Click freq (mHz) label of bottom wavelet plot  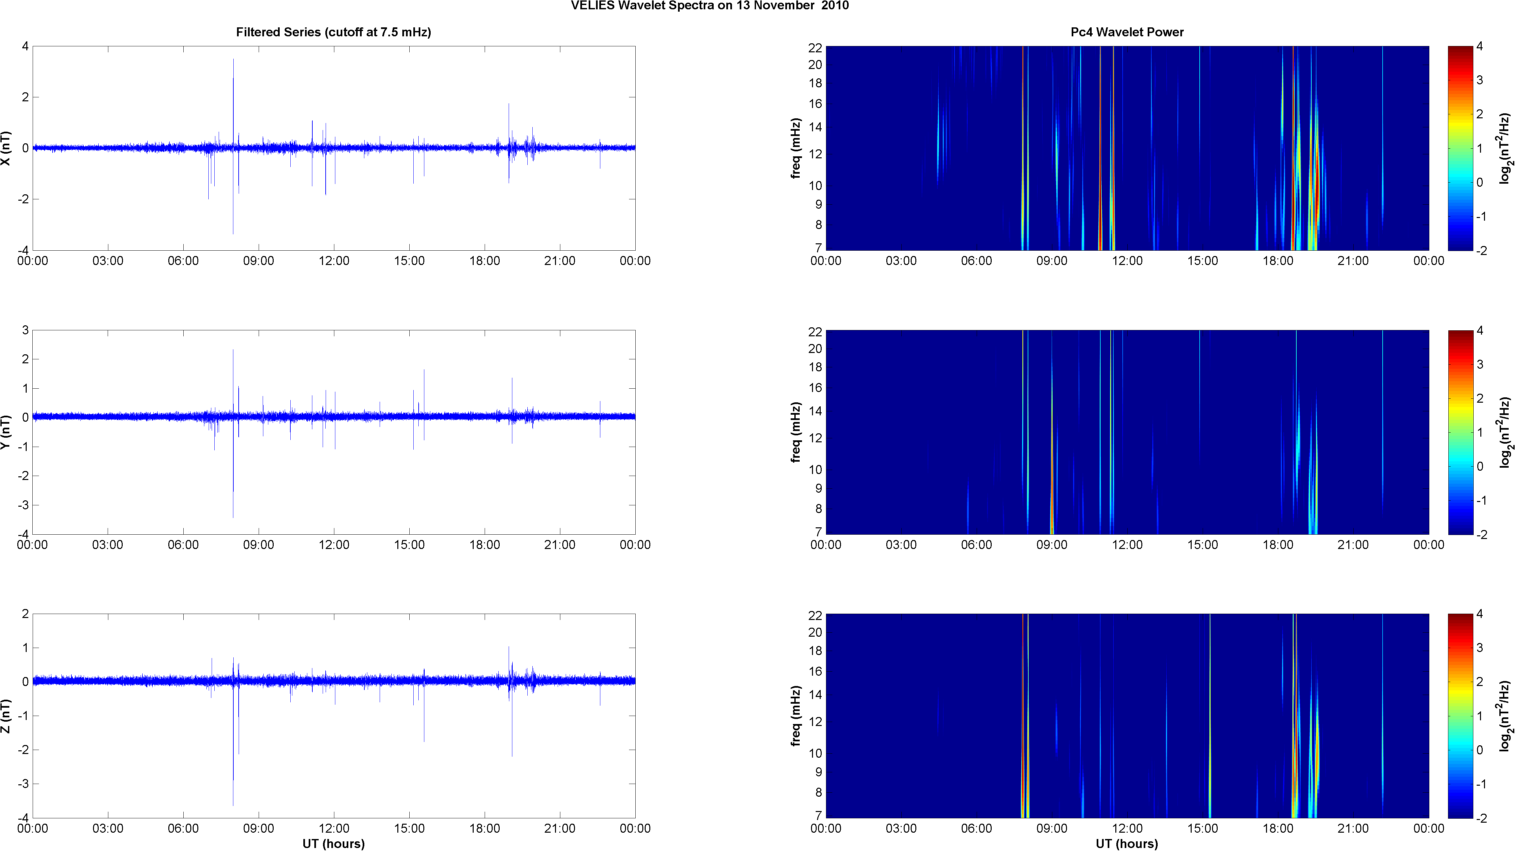[796, 716]
